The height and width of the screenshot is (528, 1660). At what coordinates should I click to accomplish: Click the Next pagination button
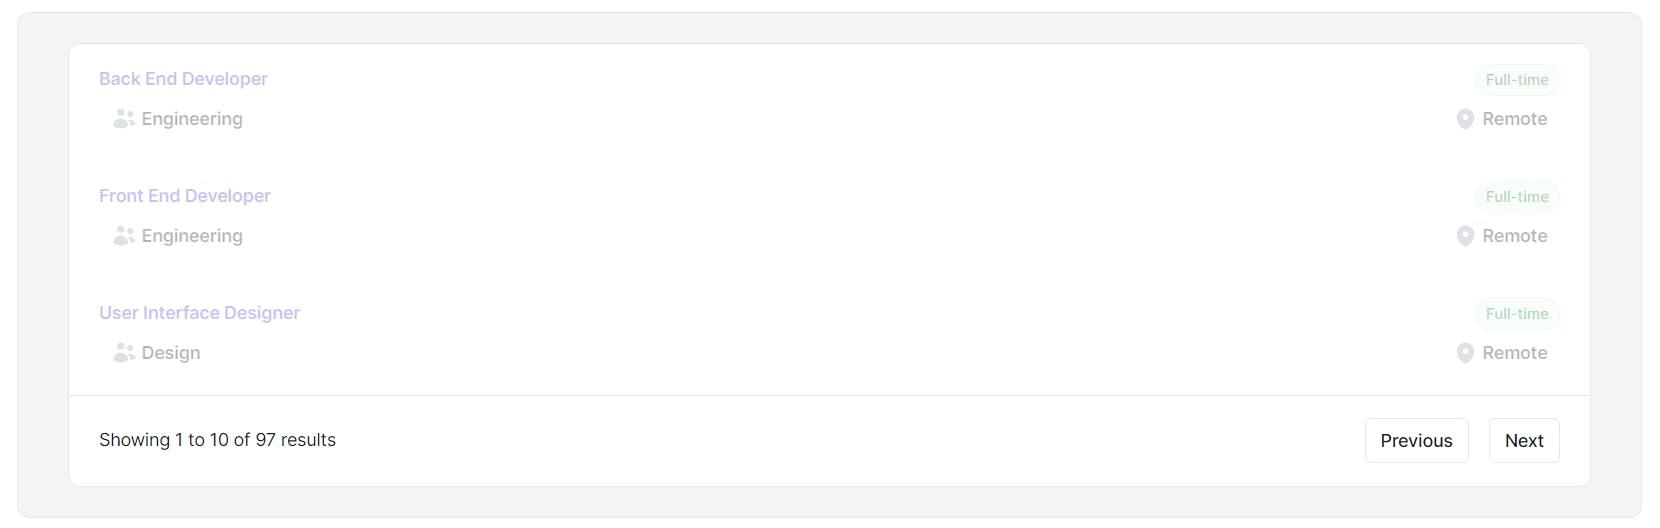(x=1524, y=441)
